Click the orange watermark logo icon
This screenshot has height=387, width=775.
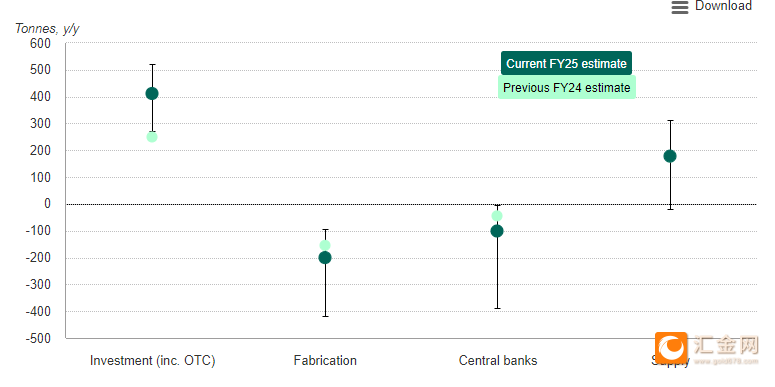tap(671, 348)
